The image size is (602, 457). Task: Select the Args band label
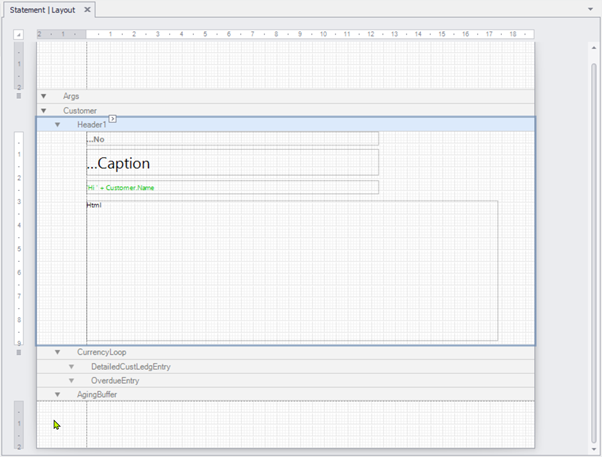tap(71, 96)
